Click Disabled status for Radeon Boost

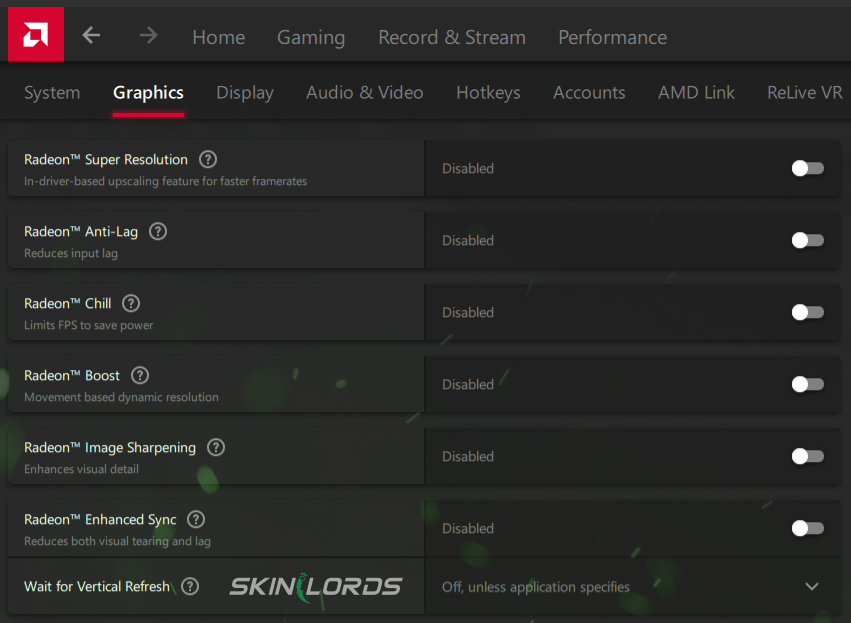[x=468, y=384]
